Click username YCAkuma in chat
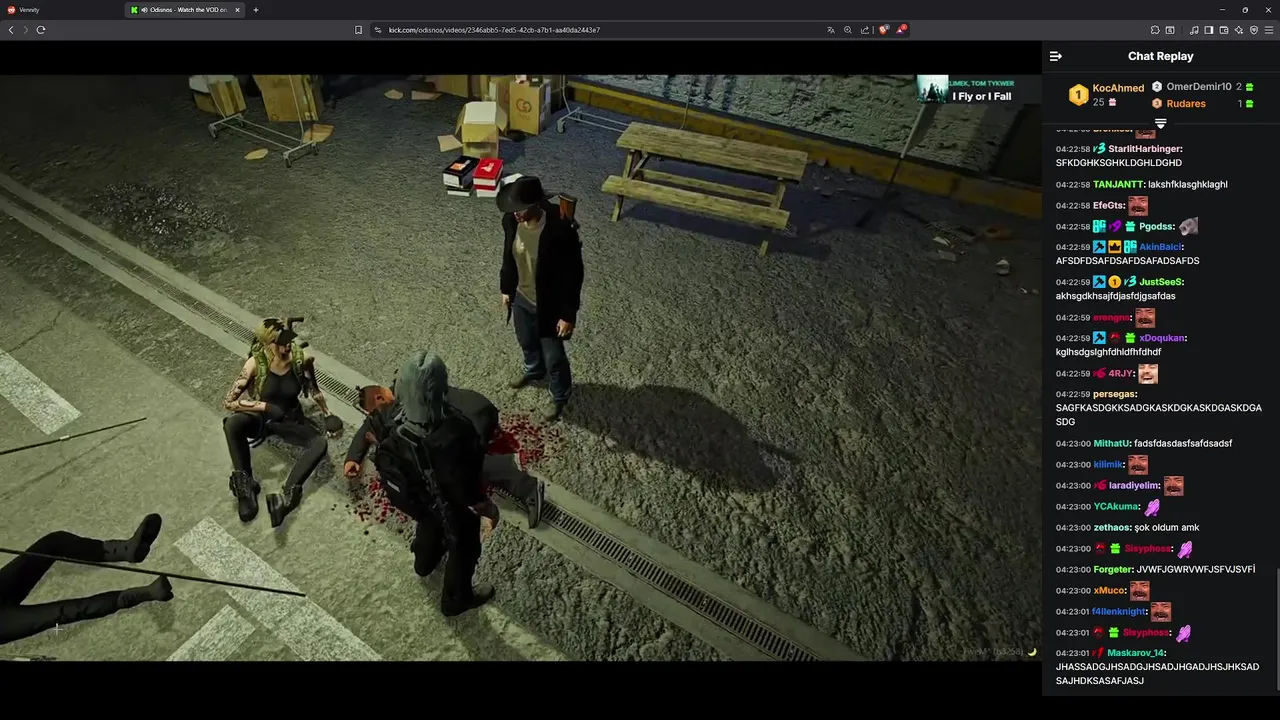Viewport: 1280px width, 720px height. [1117, 507]
